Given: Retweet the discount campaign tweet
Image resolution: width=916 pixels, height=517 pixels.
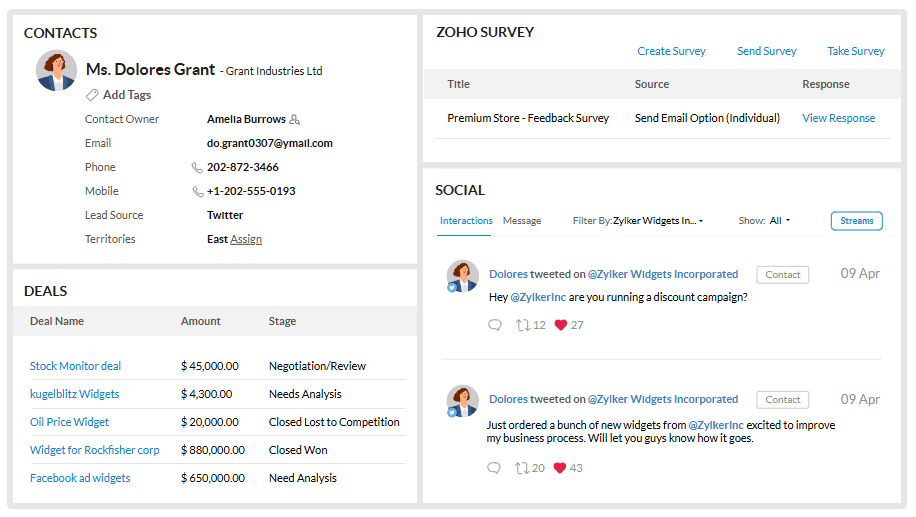Looking at the screenshot, I should click(x=522, y=325).
